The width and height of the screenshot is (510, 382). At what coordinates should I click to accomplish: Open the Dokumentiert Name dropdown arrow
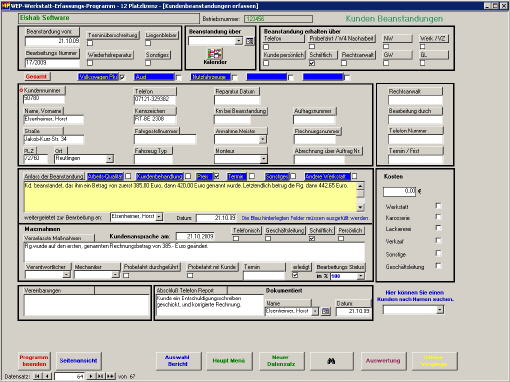click(315, 311)
